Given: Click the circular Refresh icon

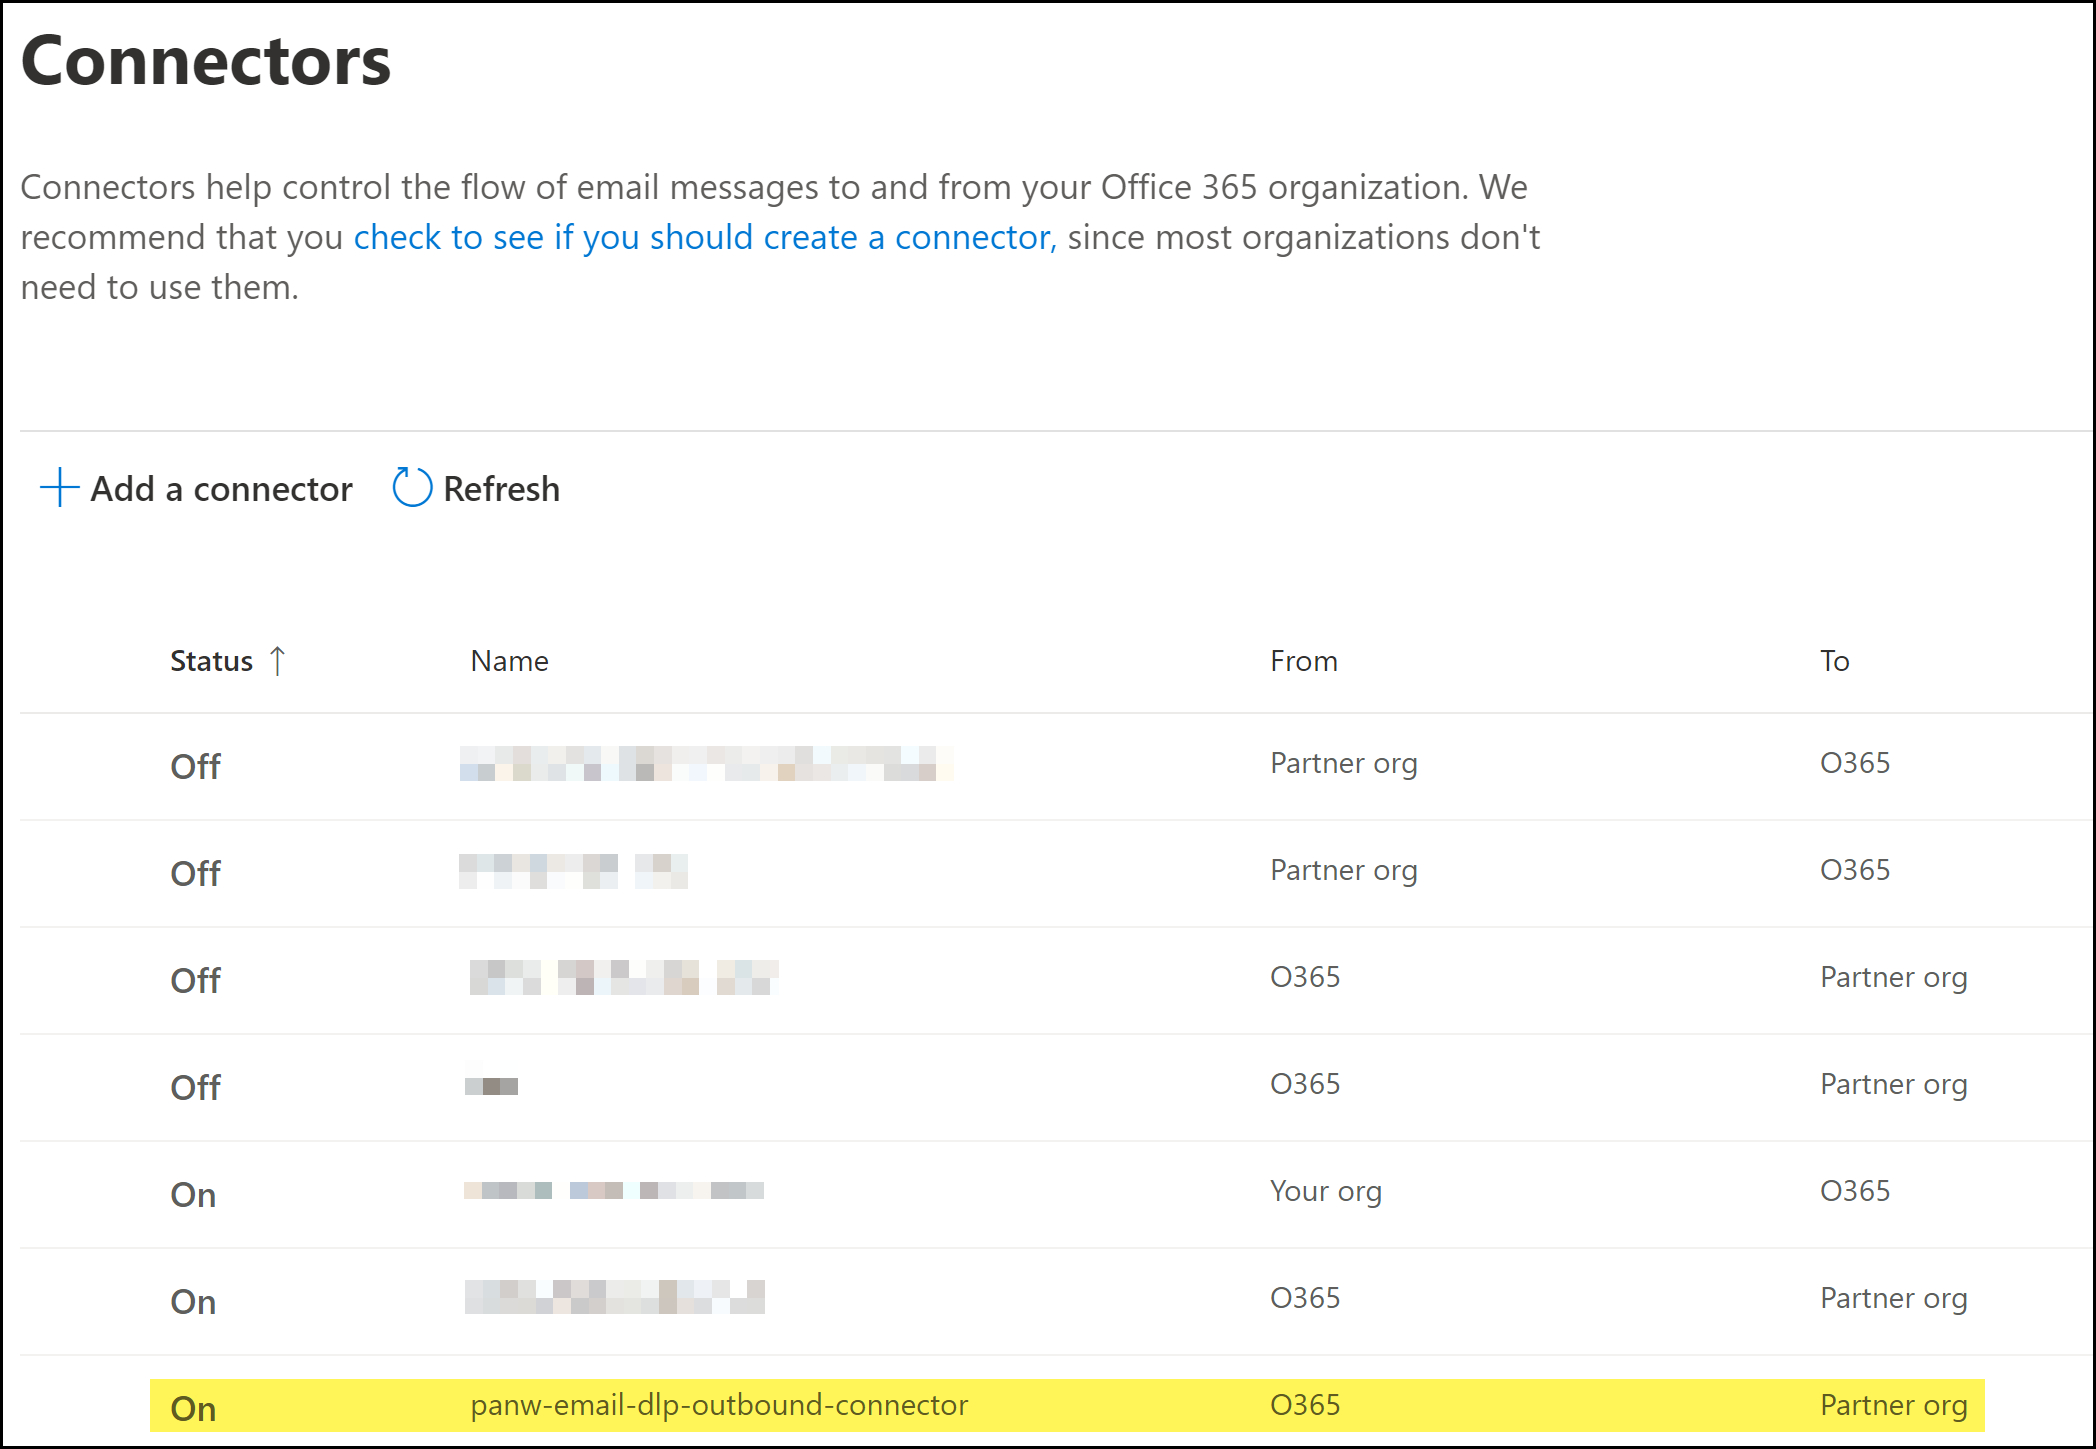Looking at the screenshot, I should click(411, 488).
